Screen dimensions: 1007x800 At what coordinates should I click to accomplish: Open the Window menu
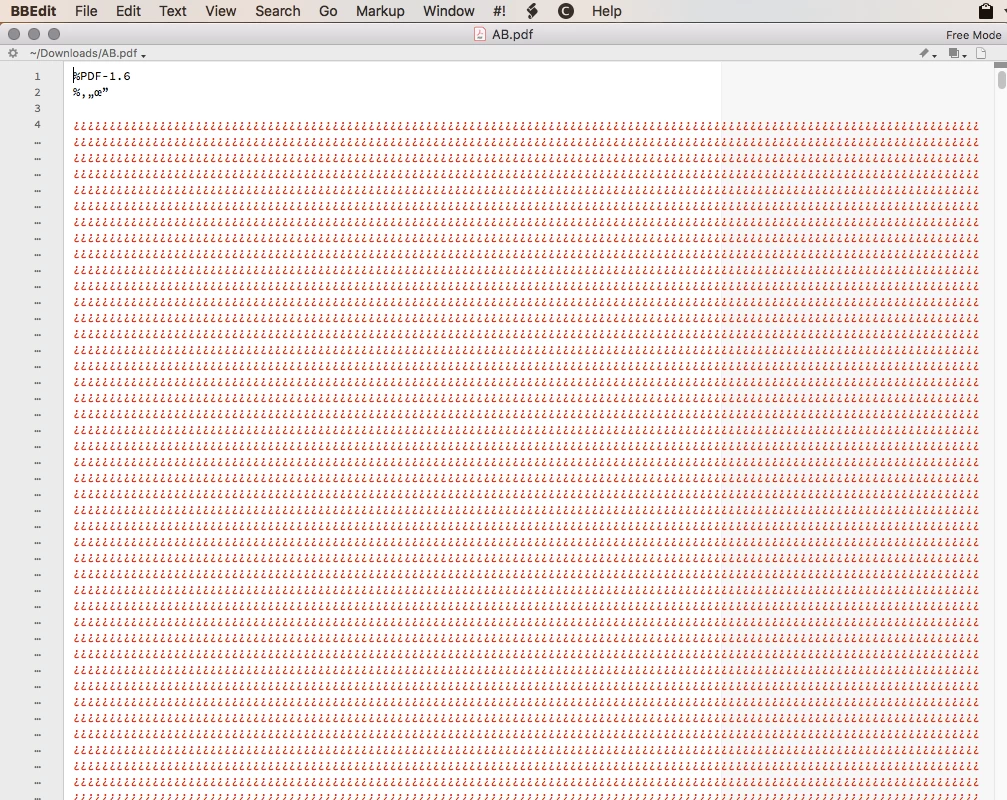click(x=449, y=11)
